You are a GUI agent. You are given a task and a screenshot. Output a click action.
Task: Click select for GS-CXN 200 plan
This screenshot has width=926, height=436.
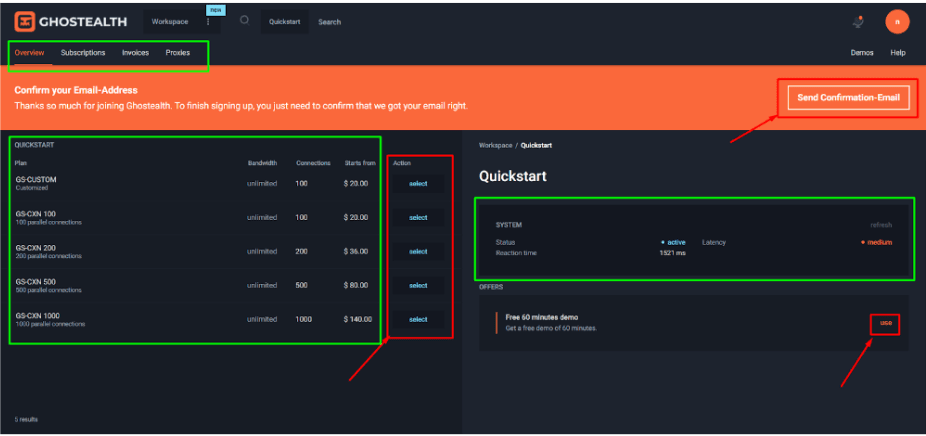tap(418, 252)
